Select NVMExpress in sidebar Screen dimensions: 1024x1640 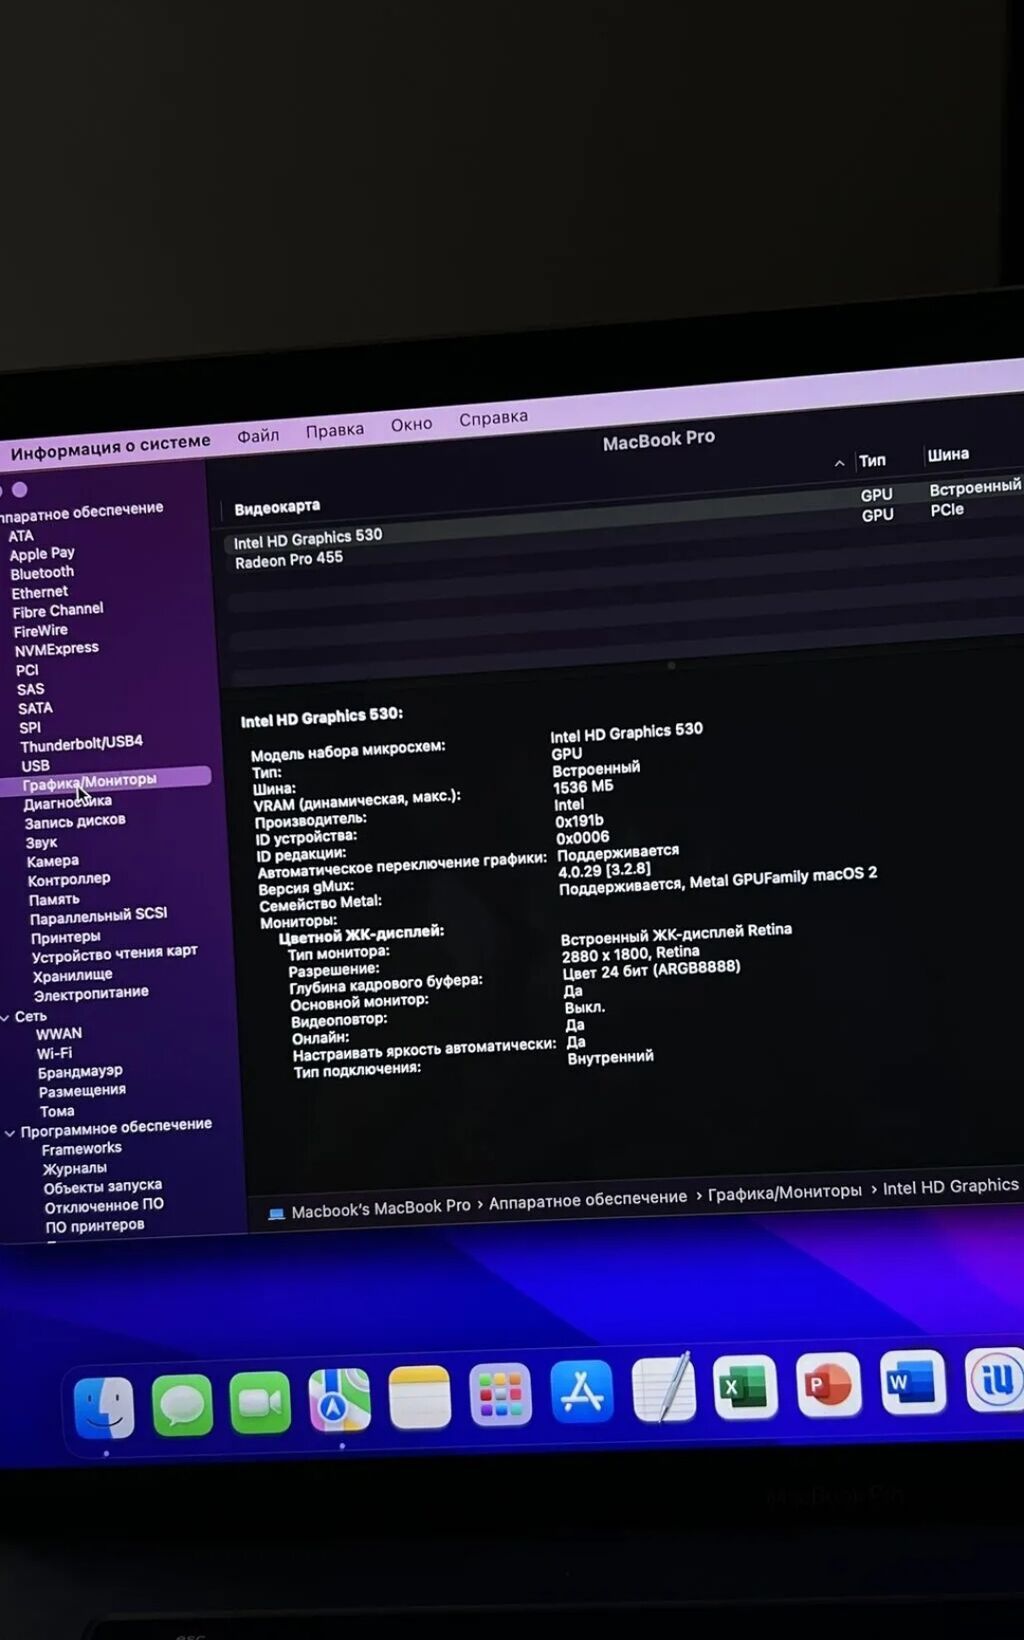[x=57, y=649]
